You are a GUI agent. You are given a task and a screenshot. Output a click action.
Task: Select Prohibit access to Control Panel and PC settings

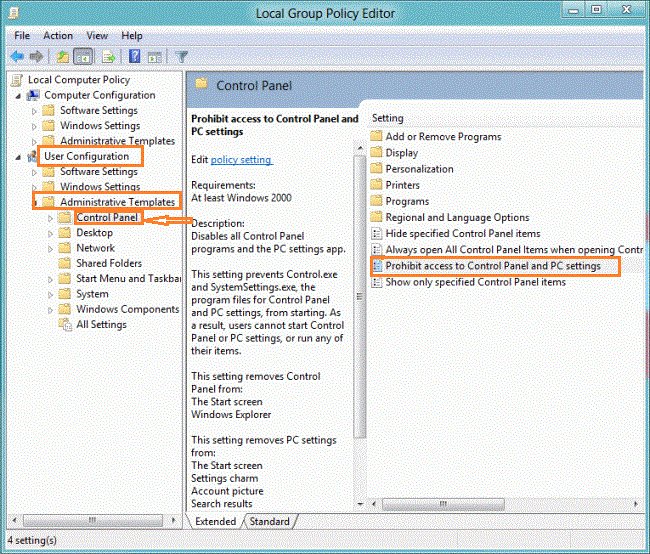[x=493, y=266]
